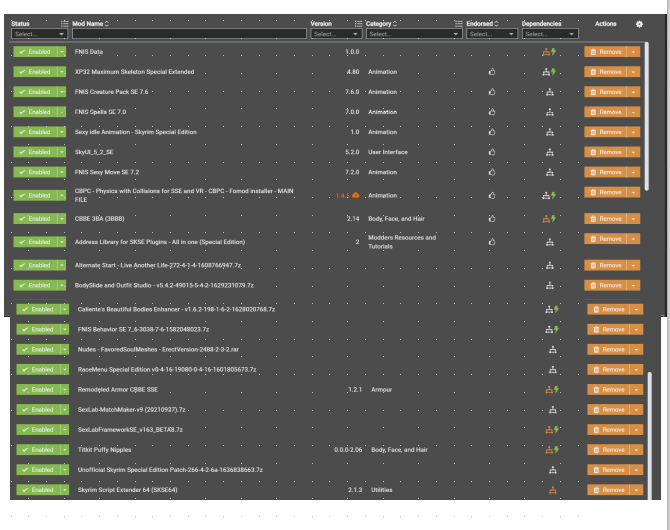This screenshot has width=670, height=530.
Task: Open Endorsed filter Select dropdown
Action: click(x=492, y=34)
